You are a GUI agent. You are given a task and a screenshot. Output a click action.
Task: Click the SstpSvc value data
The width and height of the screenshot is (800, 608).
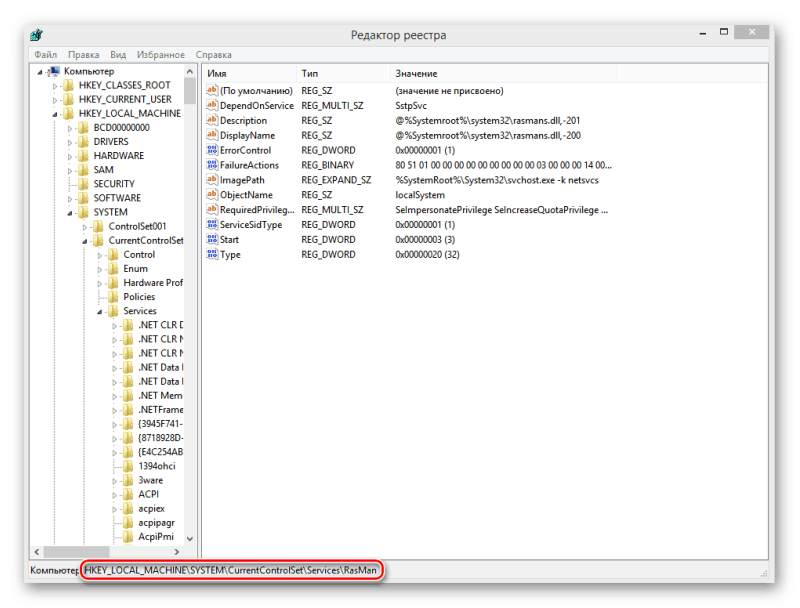[x=411, y=106]
